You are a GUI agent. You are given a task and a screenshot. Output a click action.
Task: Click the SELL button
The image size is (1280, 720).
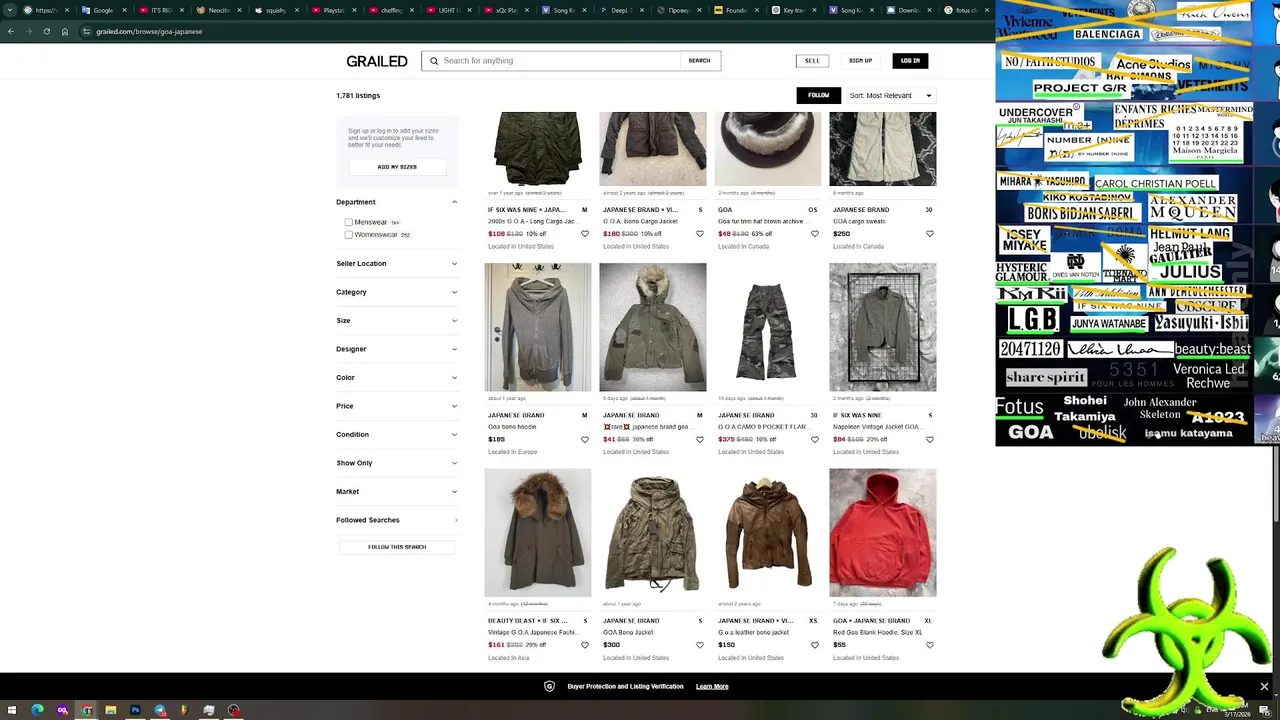pos(812,61)
